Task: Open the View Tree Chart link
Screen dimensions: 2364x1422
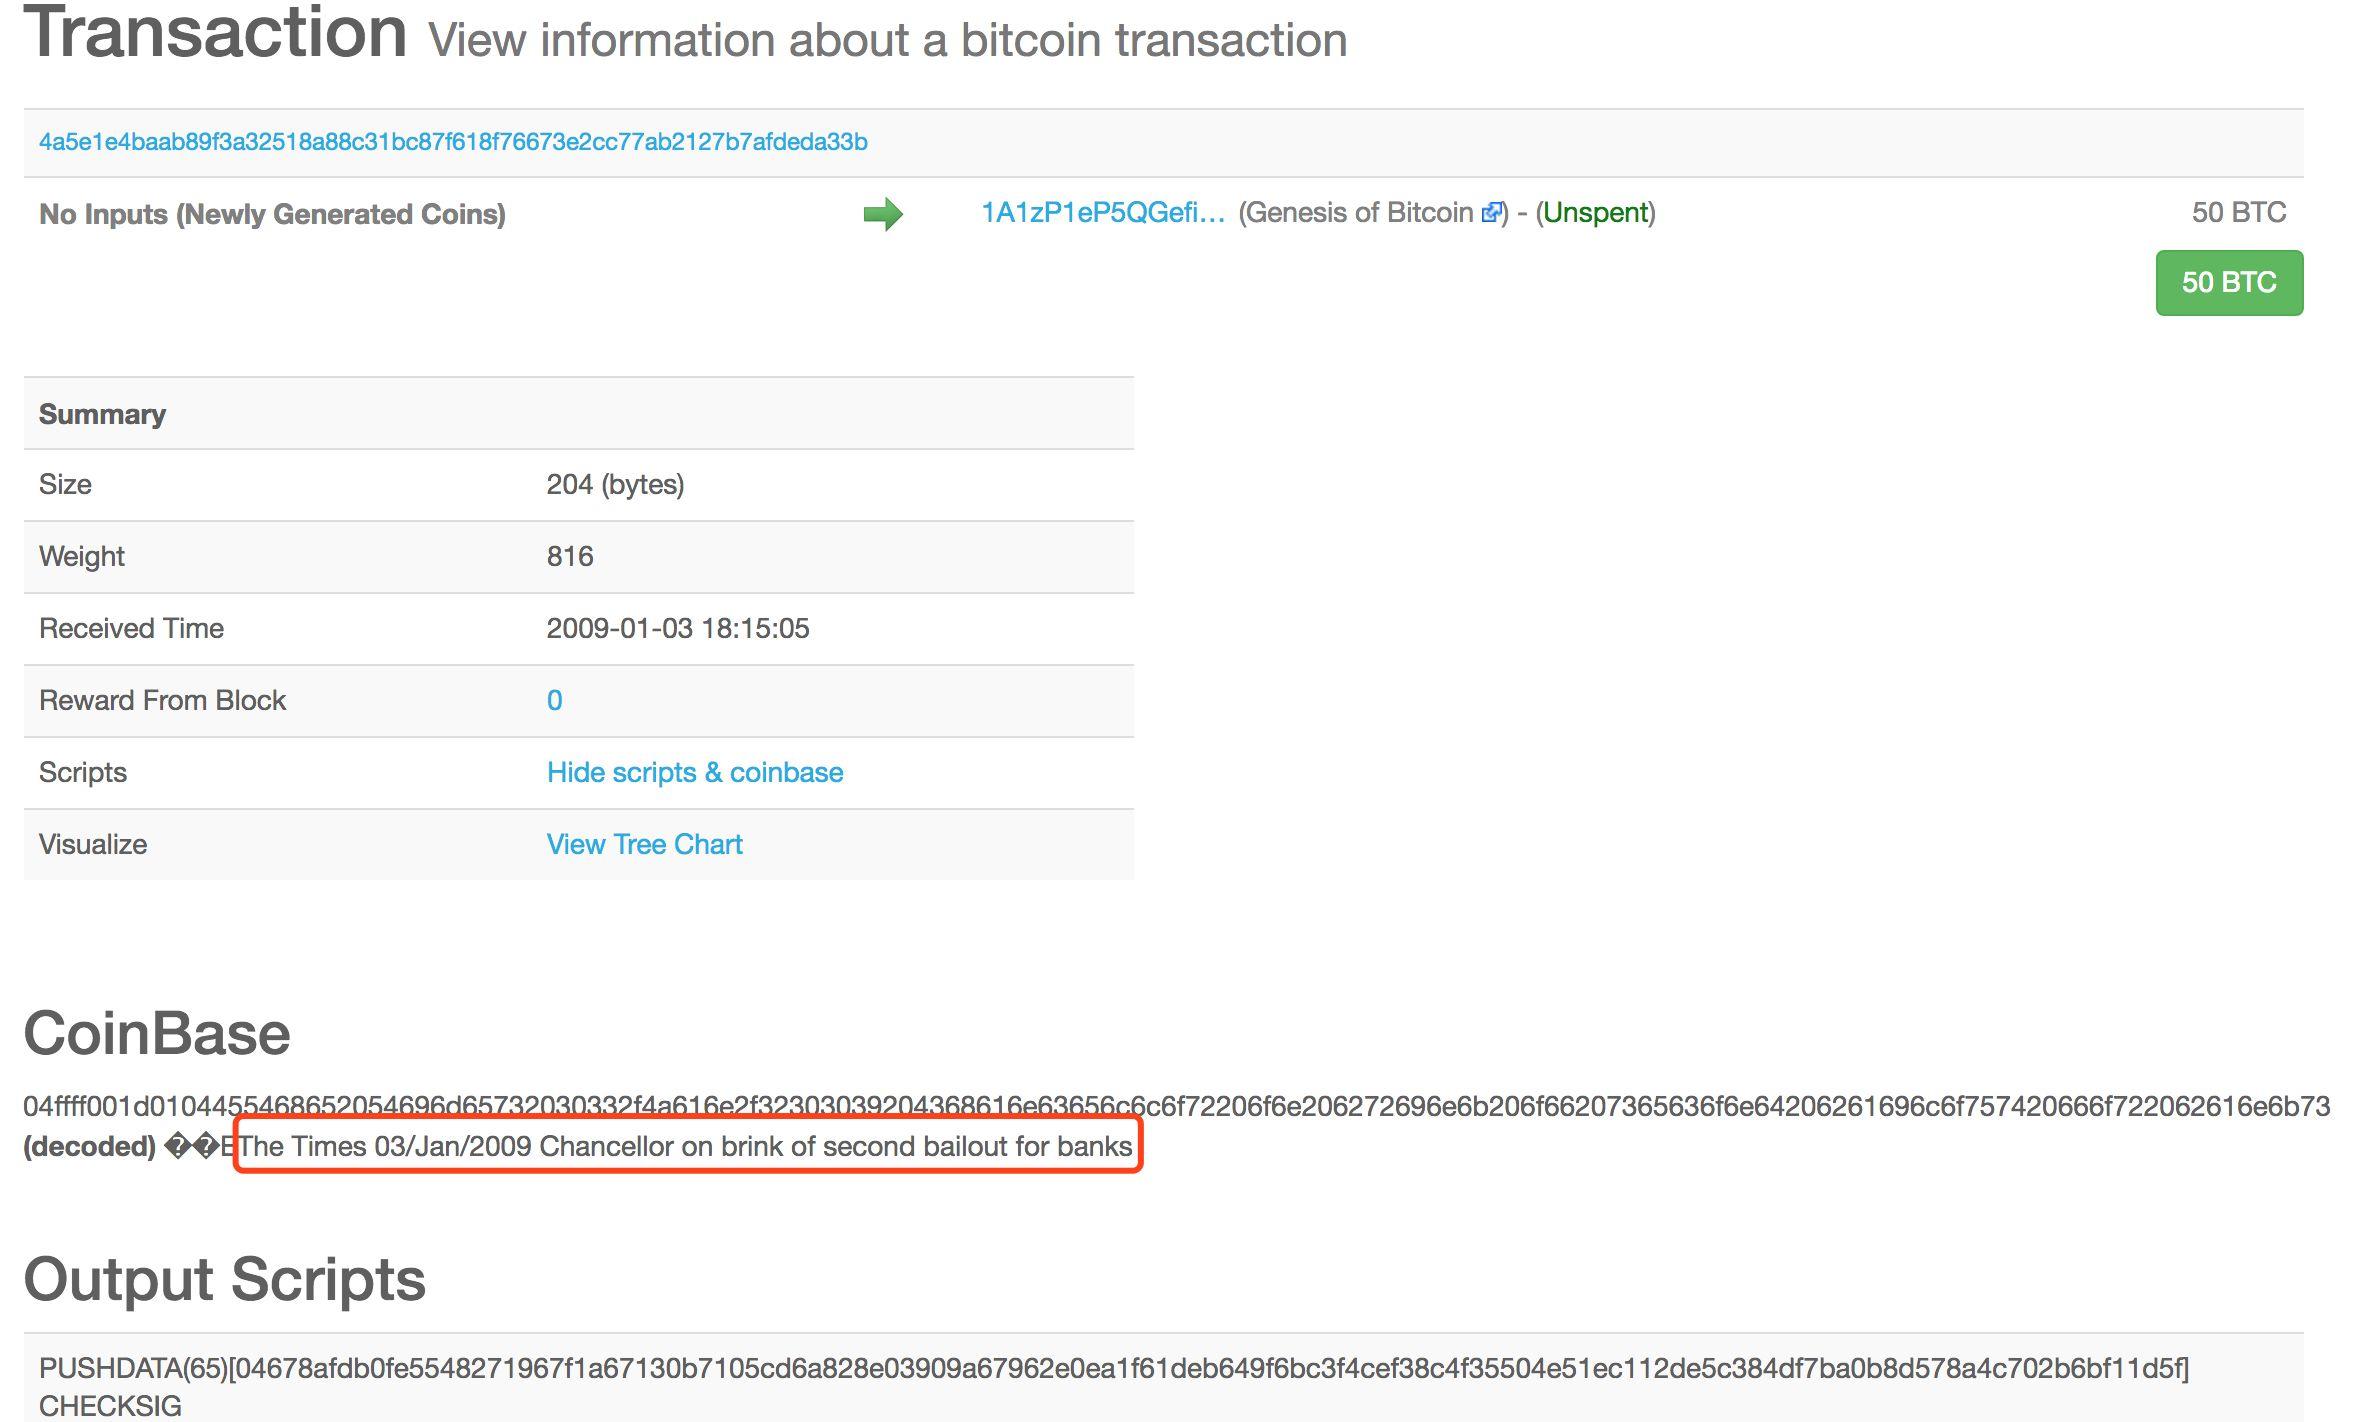Action: click(x=644, y=844)
